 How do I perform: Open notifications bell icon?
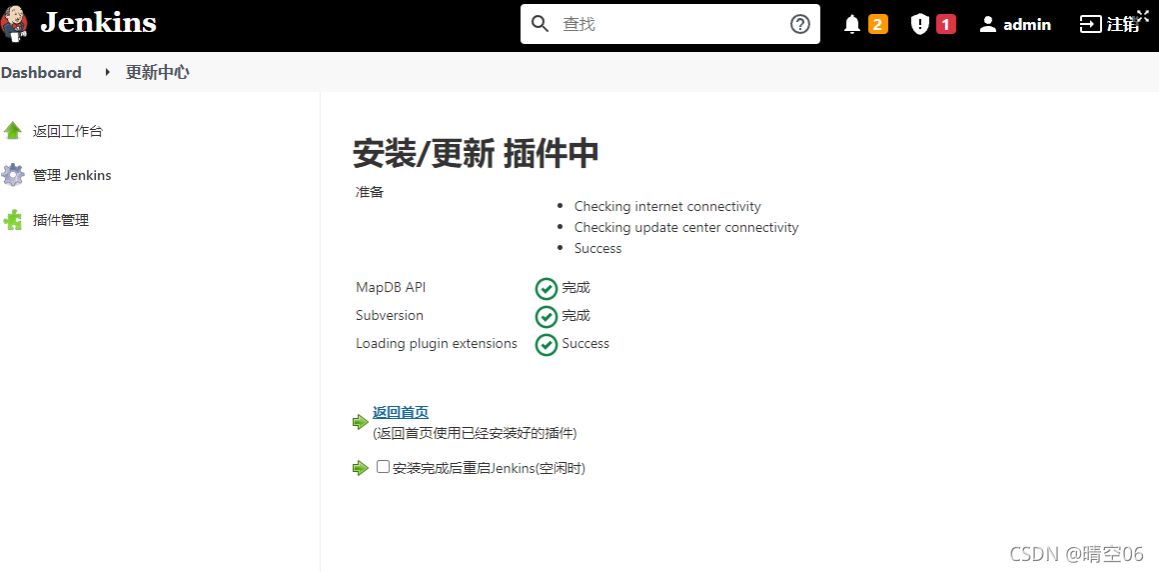tap(852, 24)
